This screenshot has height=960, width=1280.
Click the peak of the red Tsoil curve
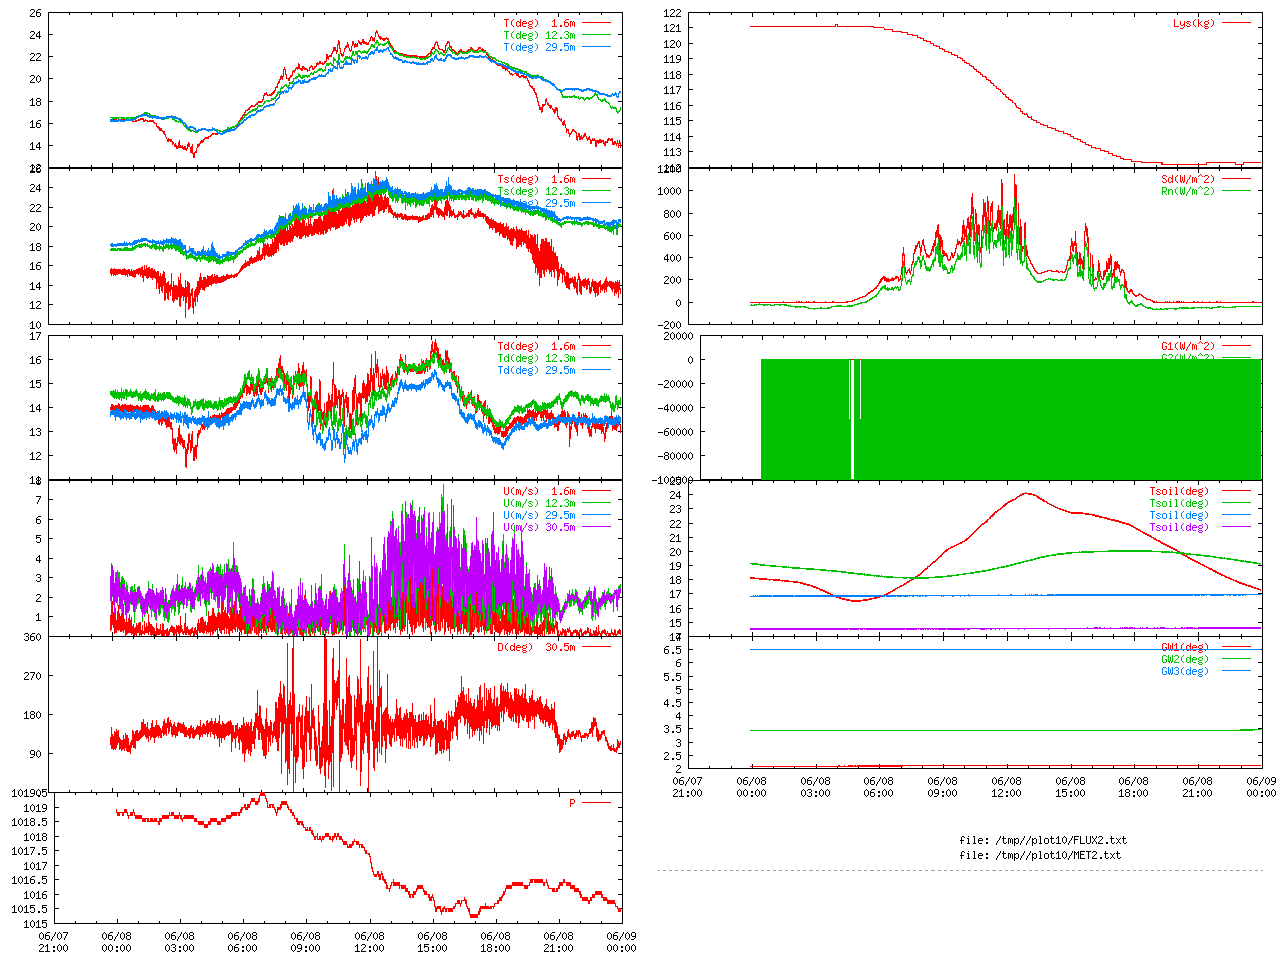pos(1027,493)
